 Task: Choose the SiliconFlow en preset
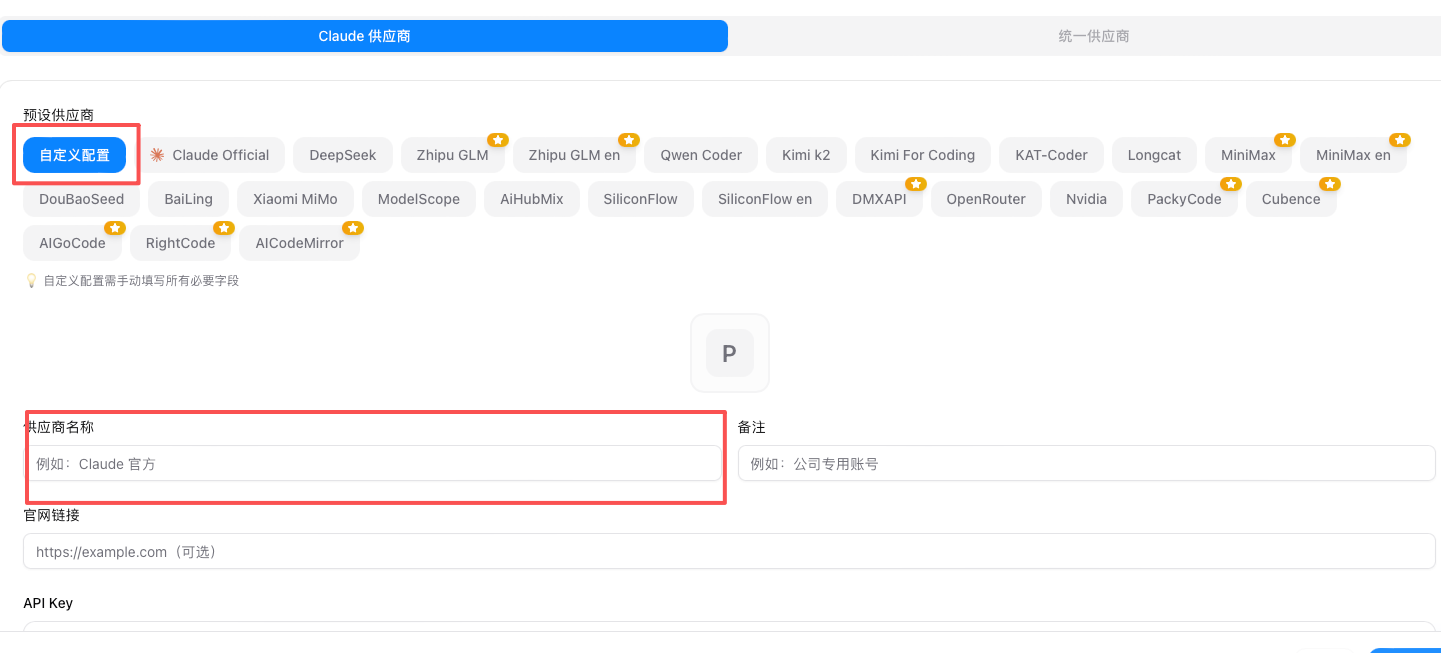765,199
